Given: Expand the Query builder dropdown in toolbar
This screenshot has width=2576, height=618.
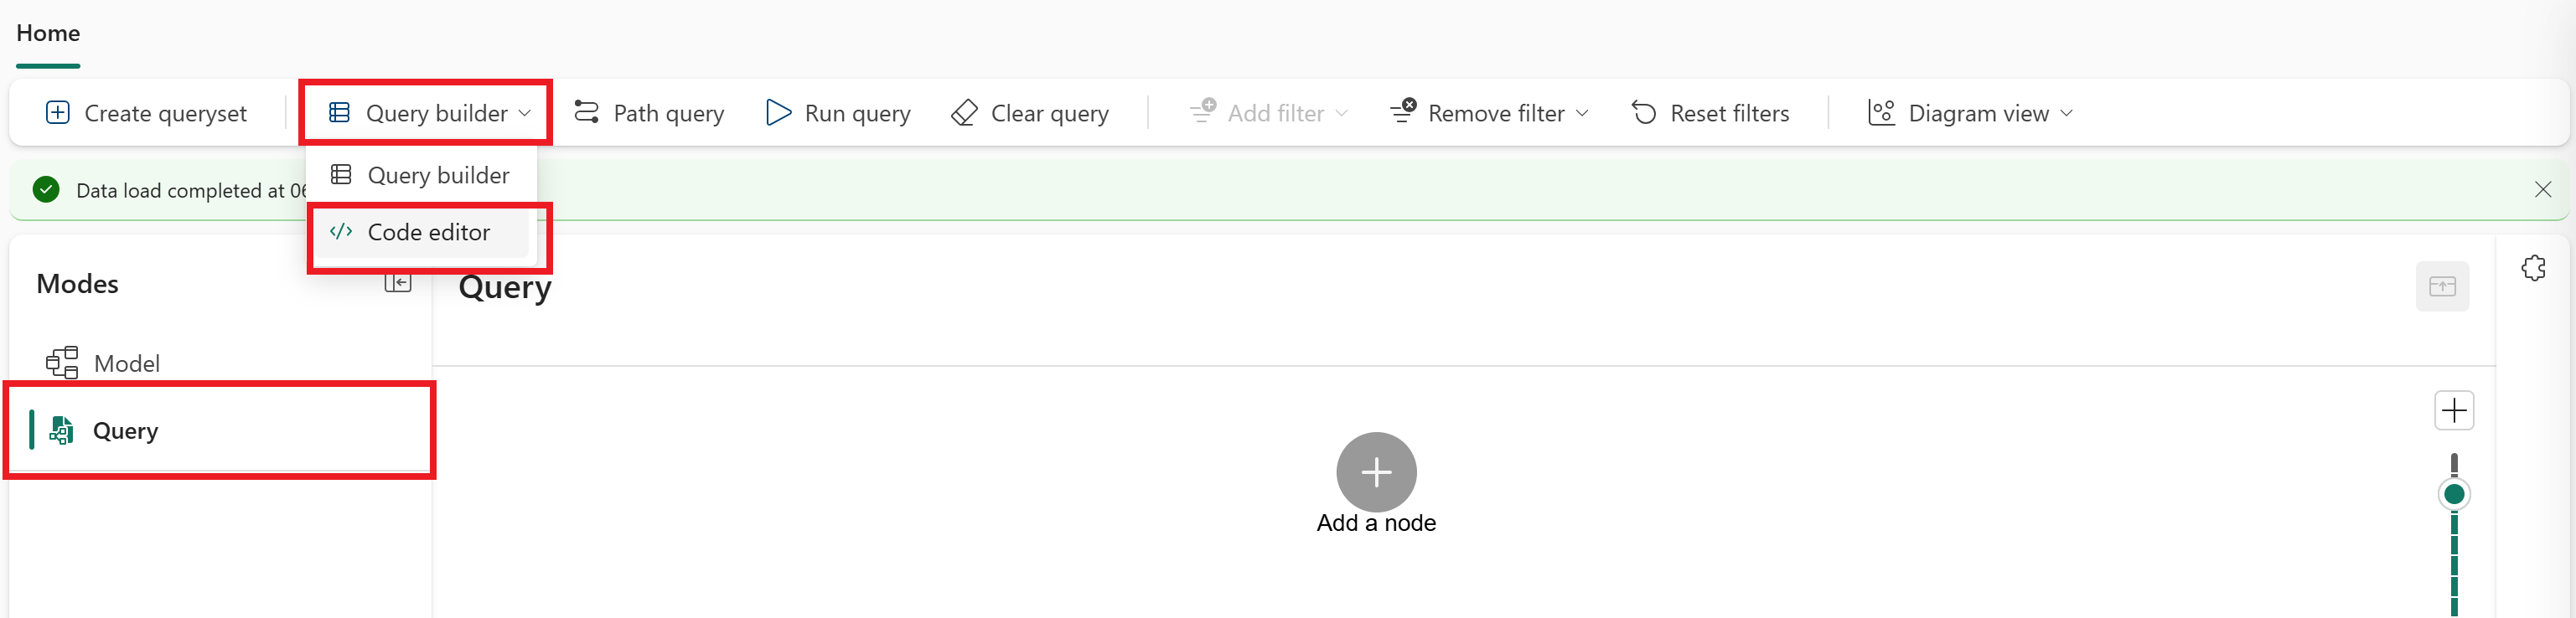Looking at the screenshot, I should click(x=429, y=113).
